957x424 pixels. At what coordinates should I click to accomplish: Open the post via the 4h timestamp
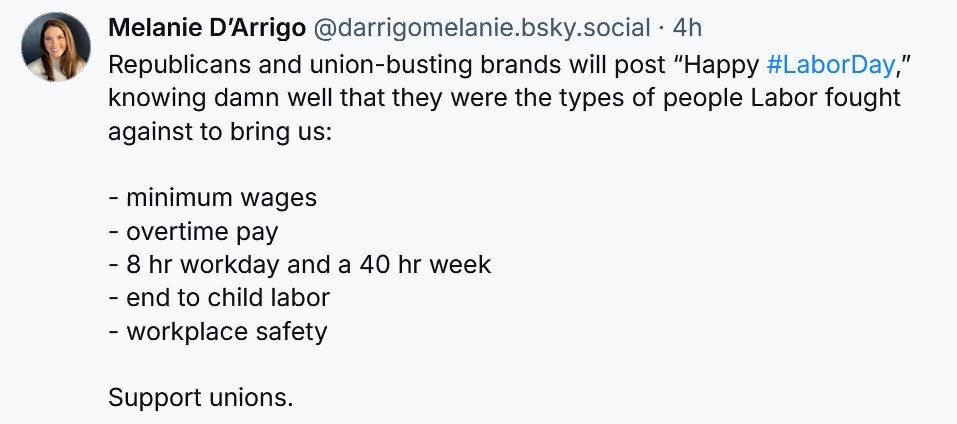pyautogui.click(x=688, y=29)
